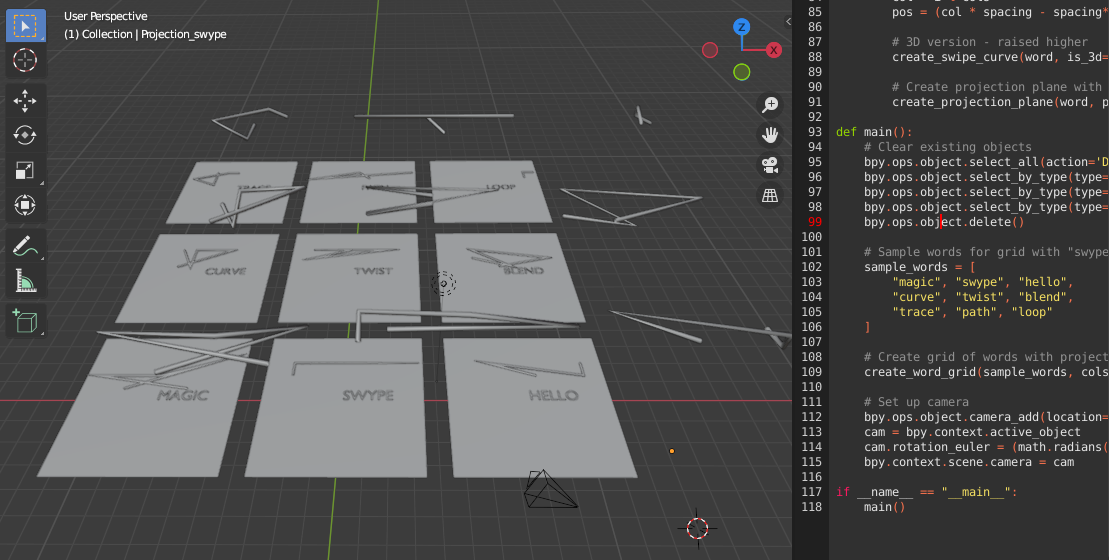Click the Zoom magnifier viewport button

(770, 104)
